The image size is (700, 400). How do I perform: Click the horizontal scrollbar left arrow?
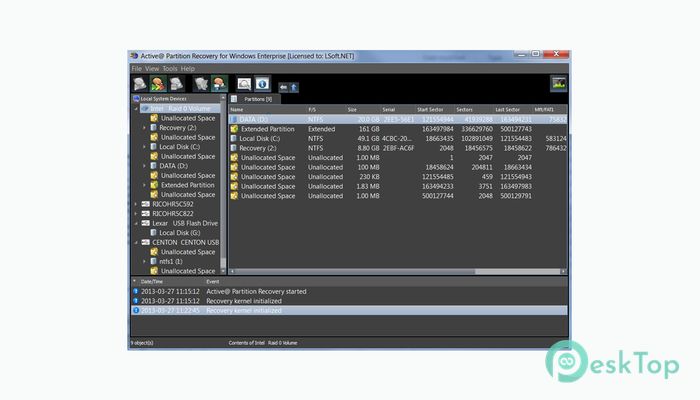click(232, 271)
